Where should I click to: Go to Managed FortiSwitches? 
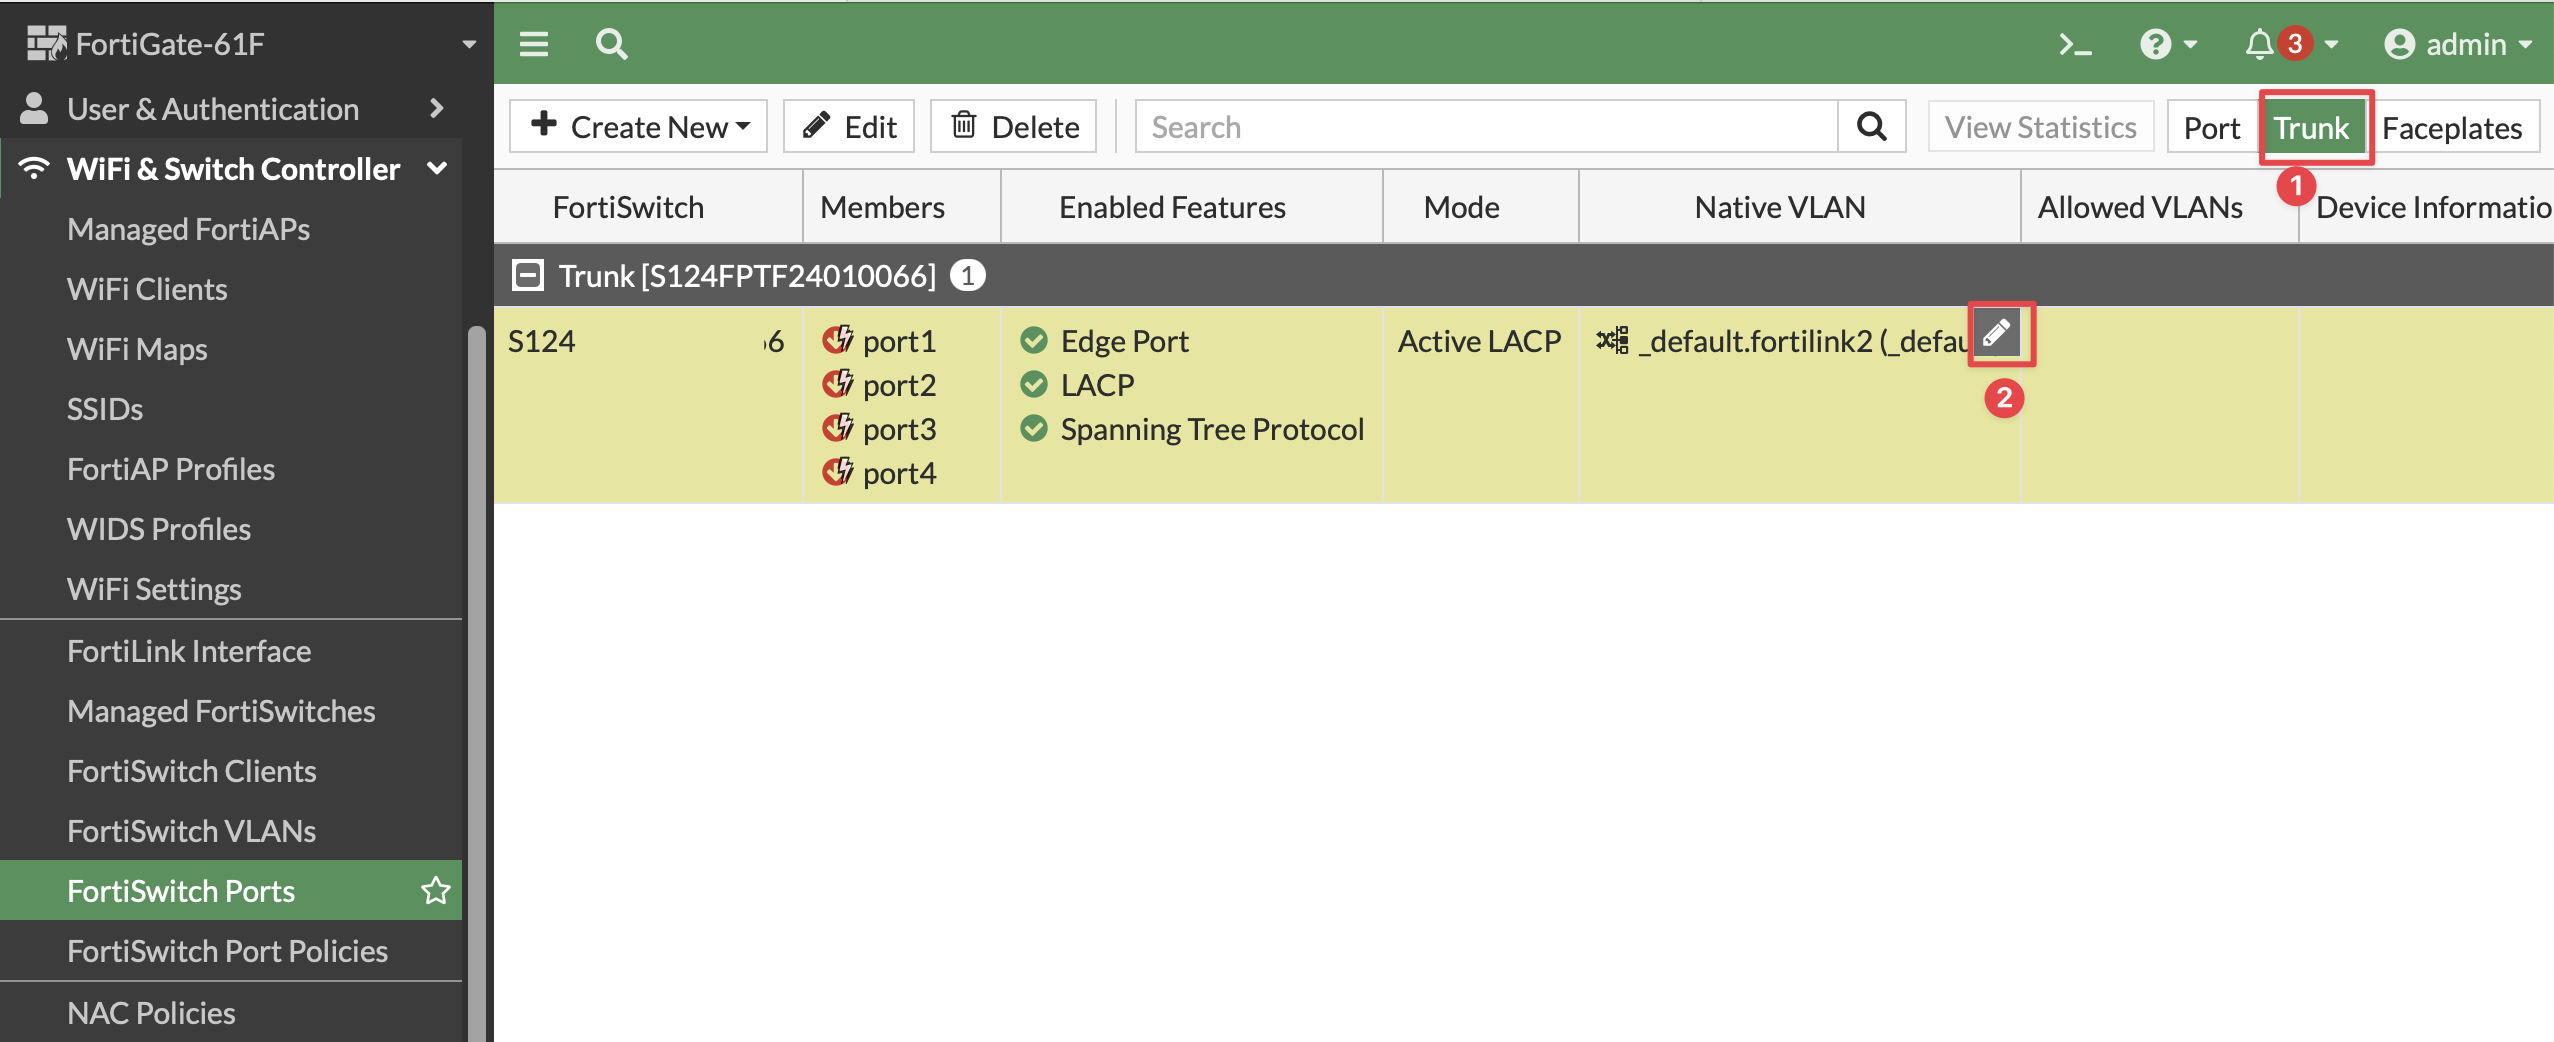[x=221, y=711]
